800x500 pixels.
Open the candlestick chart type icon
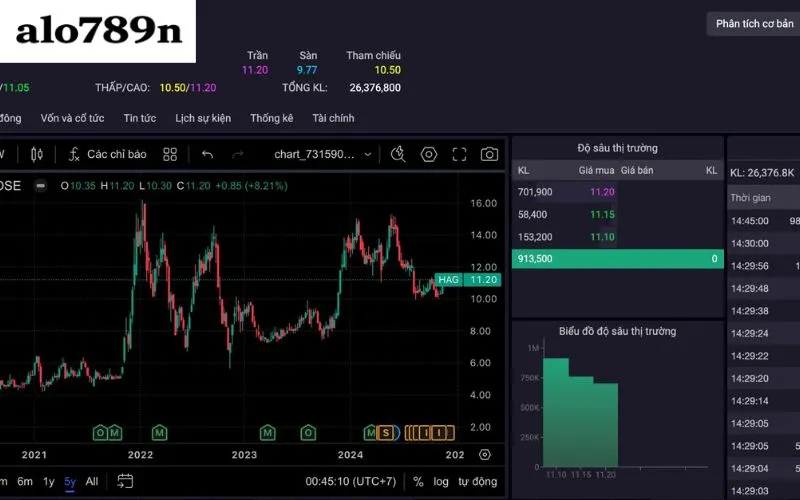[x=37, y=154]
